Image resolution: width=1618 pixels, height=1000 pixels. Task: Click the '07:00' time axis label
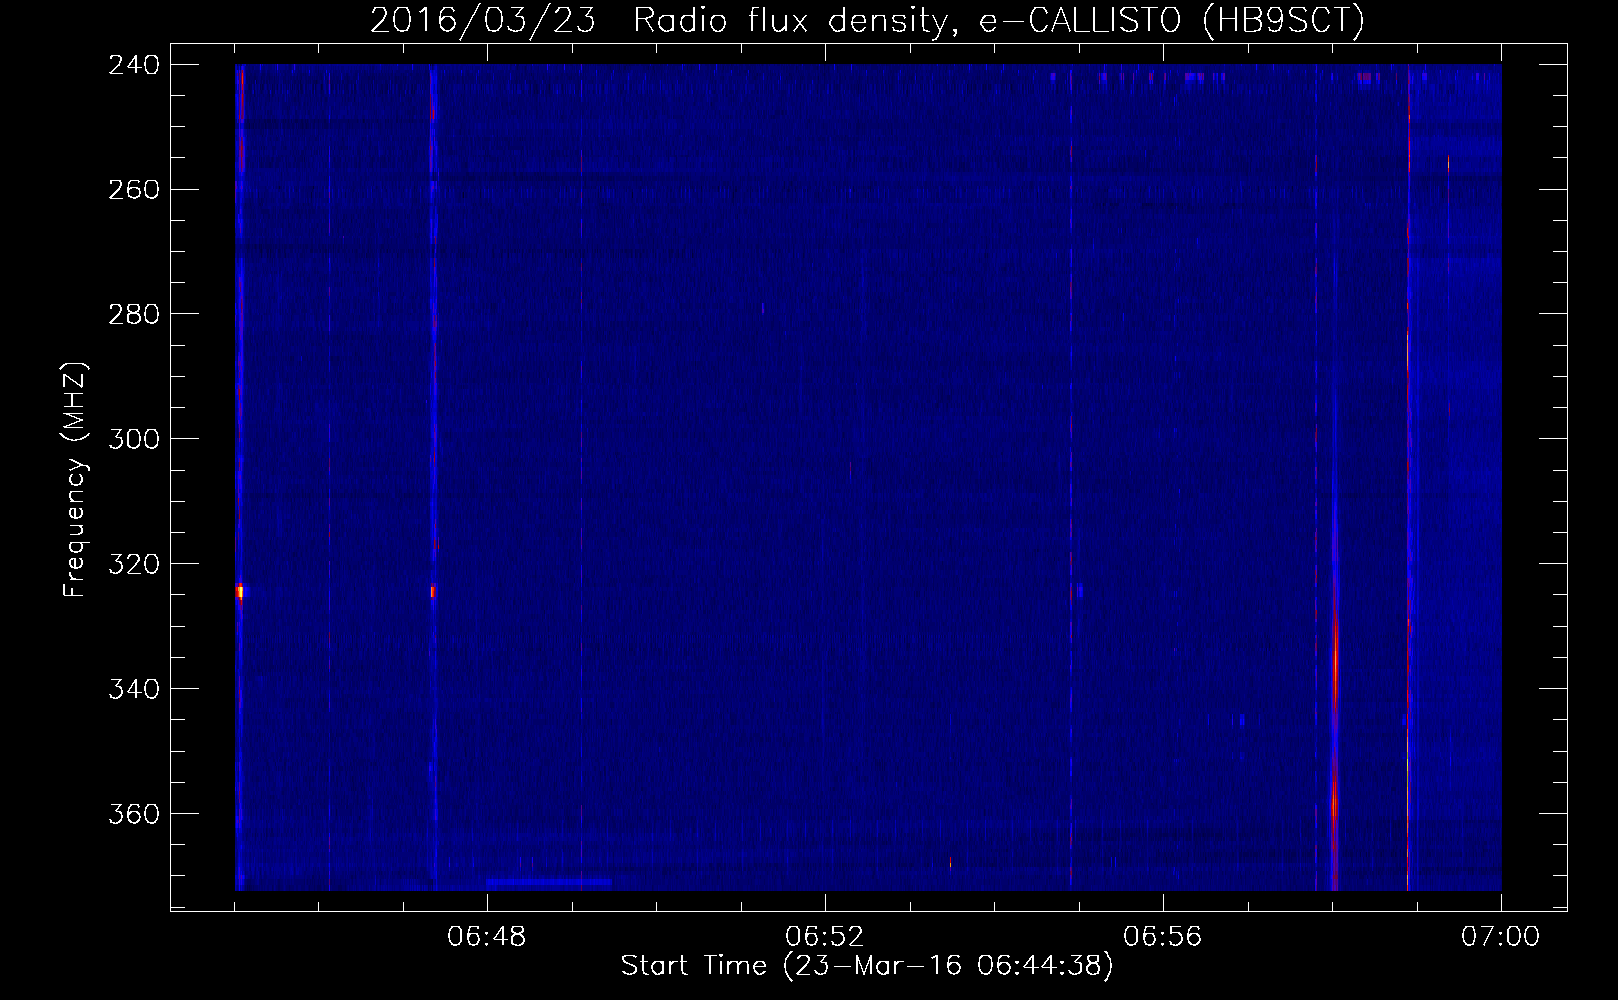click(1501, 938)
